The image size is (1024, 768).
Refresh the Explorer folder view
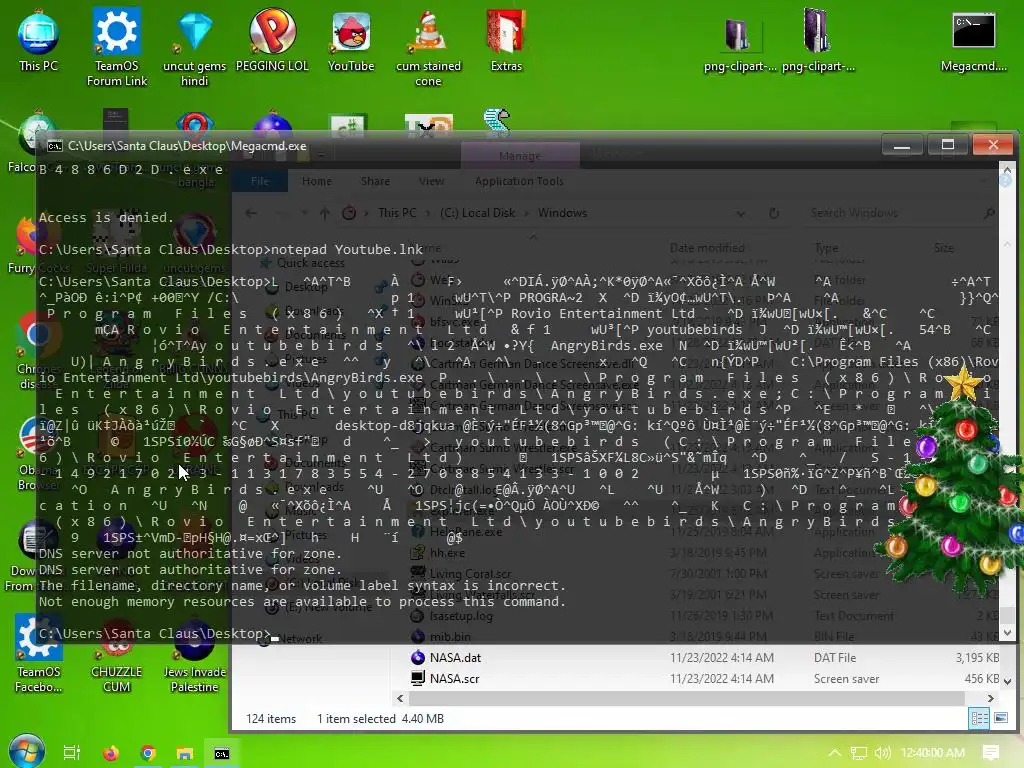click(774, 214)
